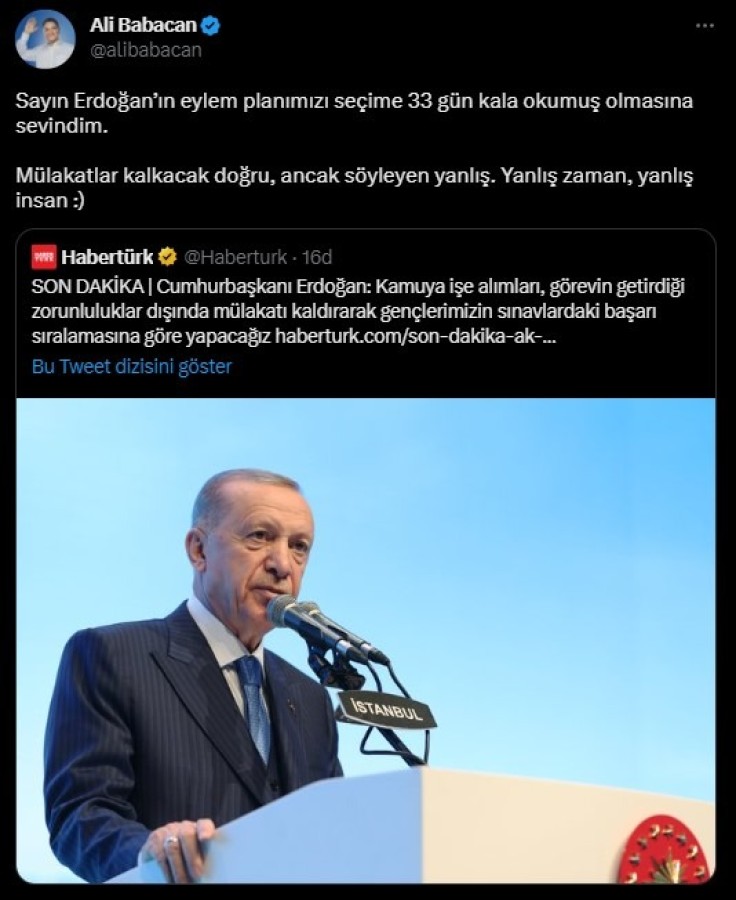This screenshot has height=900, width=736.
Task: Click the microphones in the photo
Action: (x=324, y=627)
